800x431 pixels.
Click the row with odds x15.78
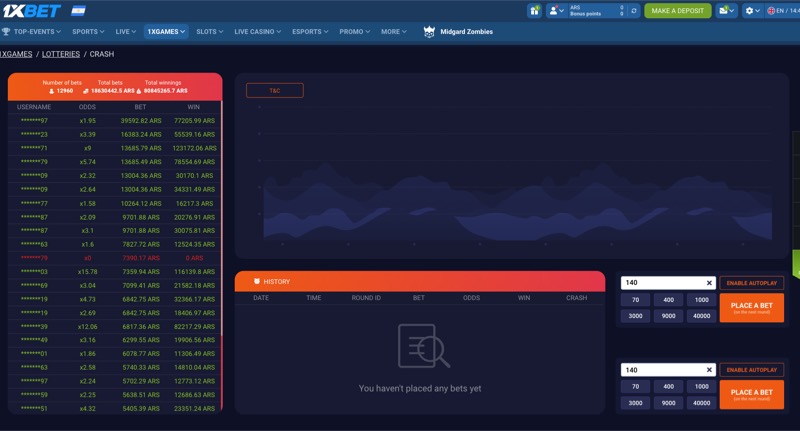pos(115,272)
